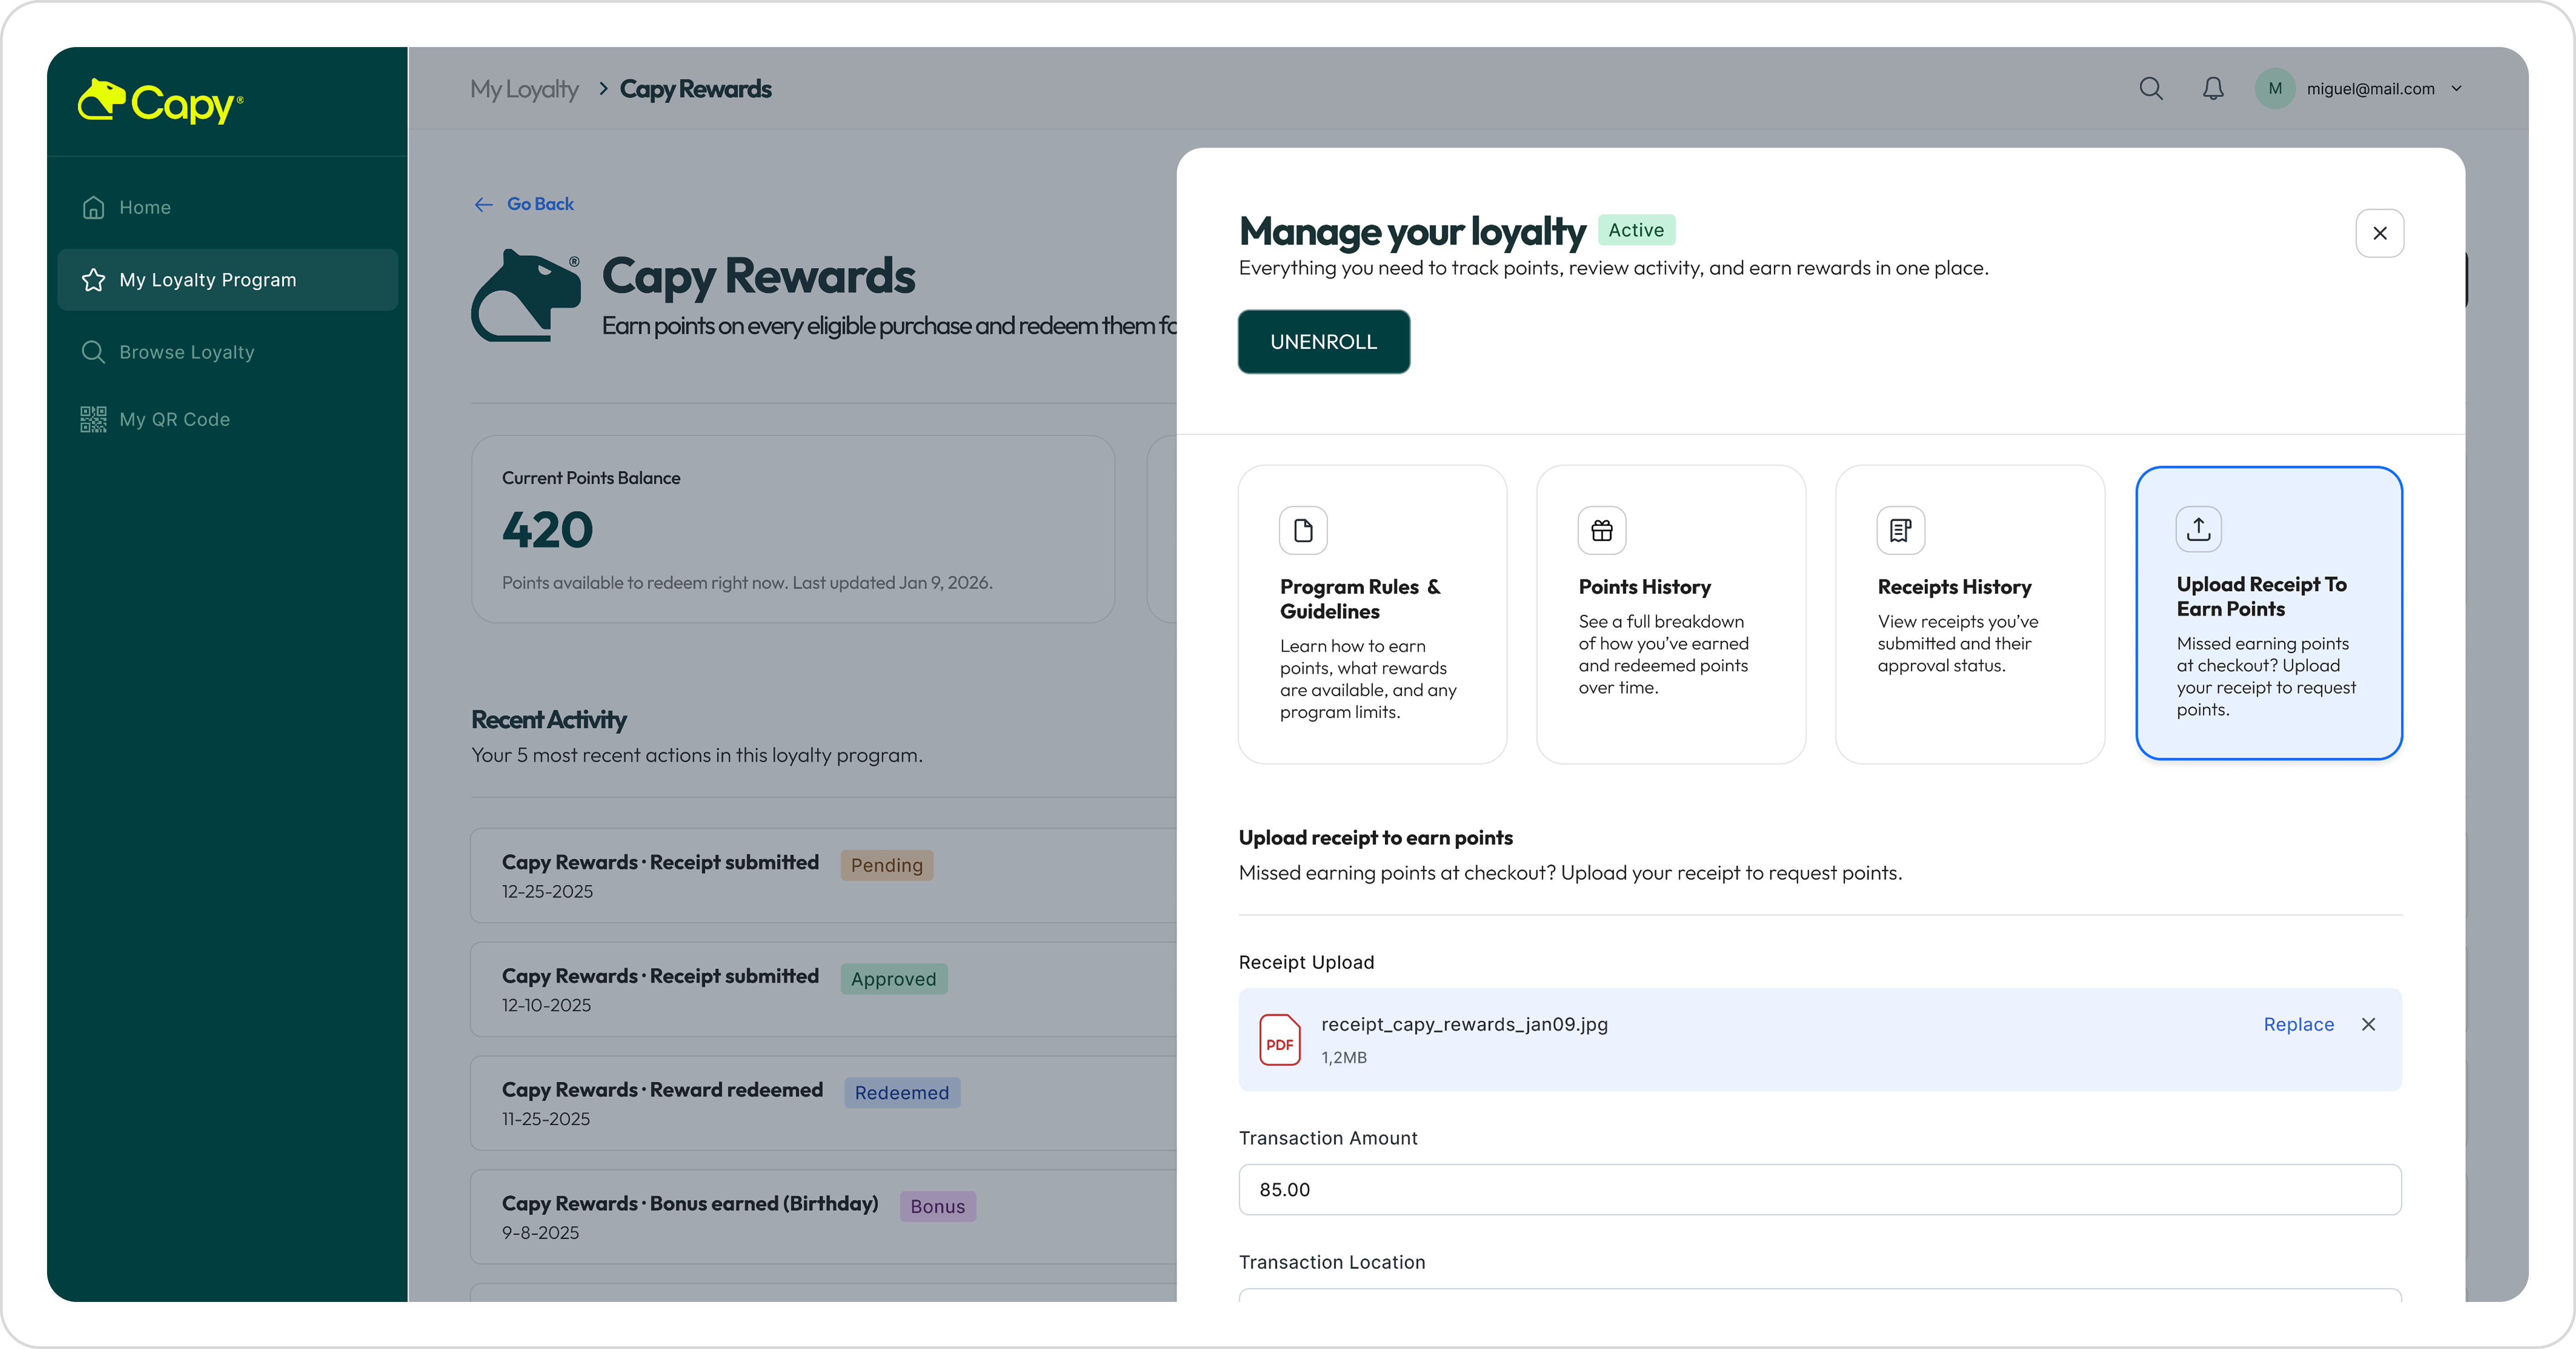Screen dimensions: 2576x1349
Task: Click the Transaction Amount input field
Action: click(x=1819, y=1189)
